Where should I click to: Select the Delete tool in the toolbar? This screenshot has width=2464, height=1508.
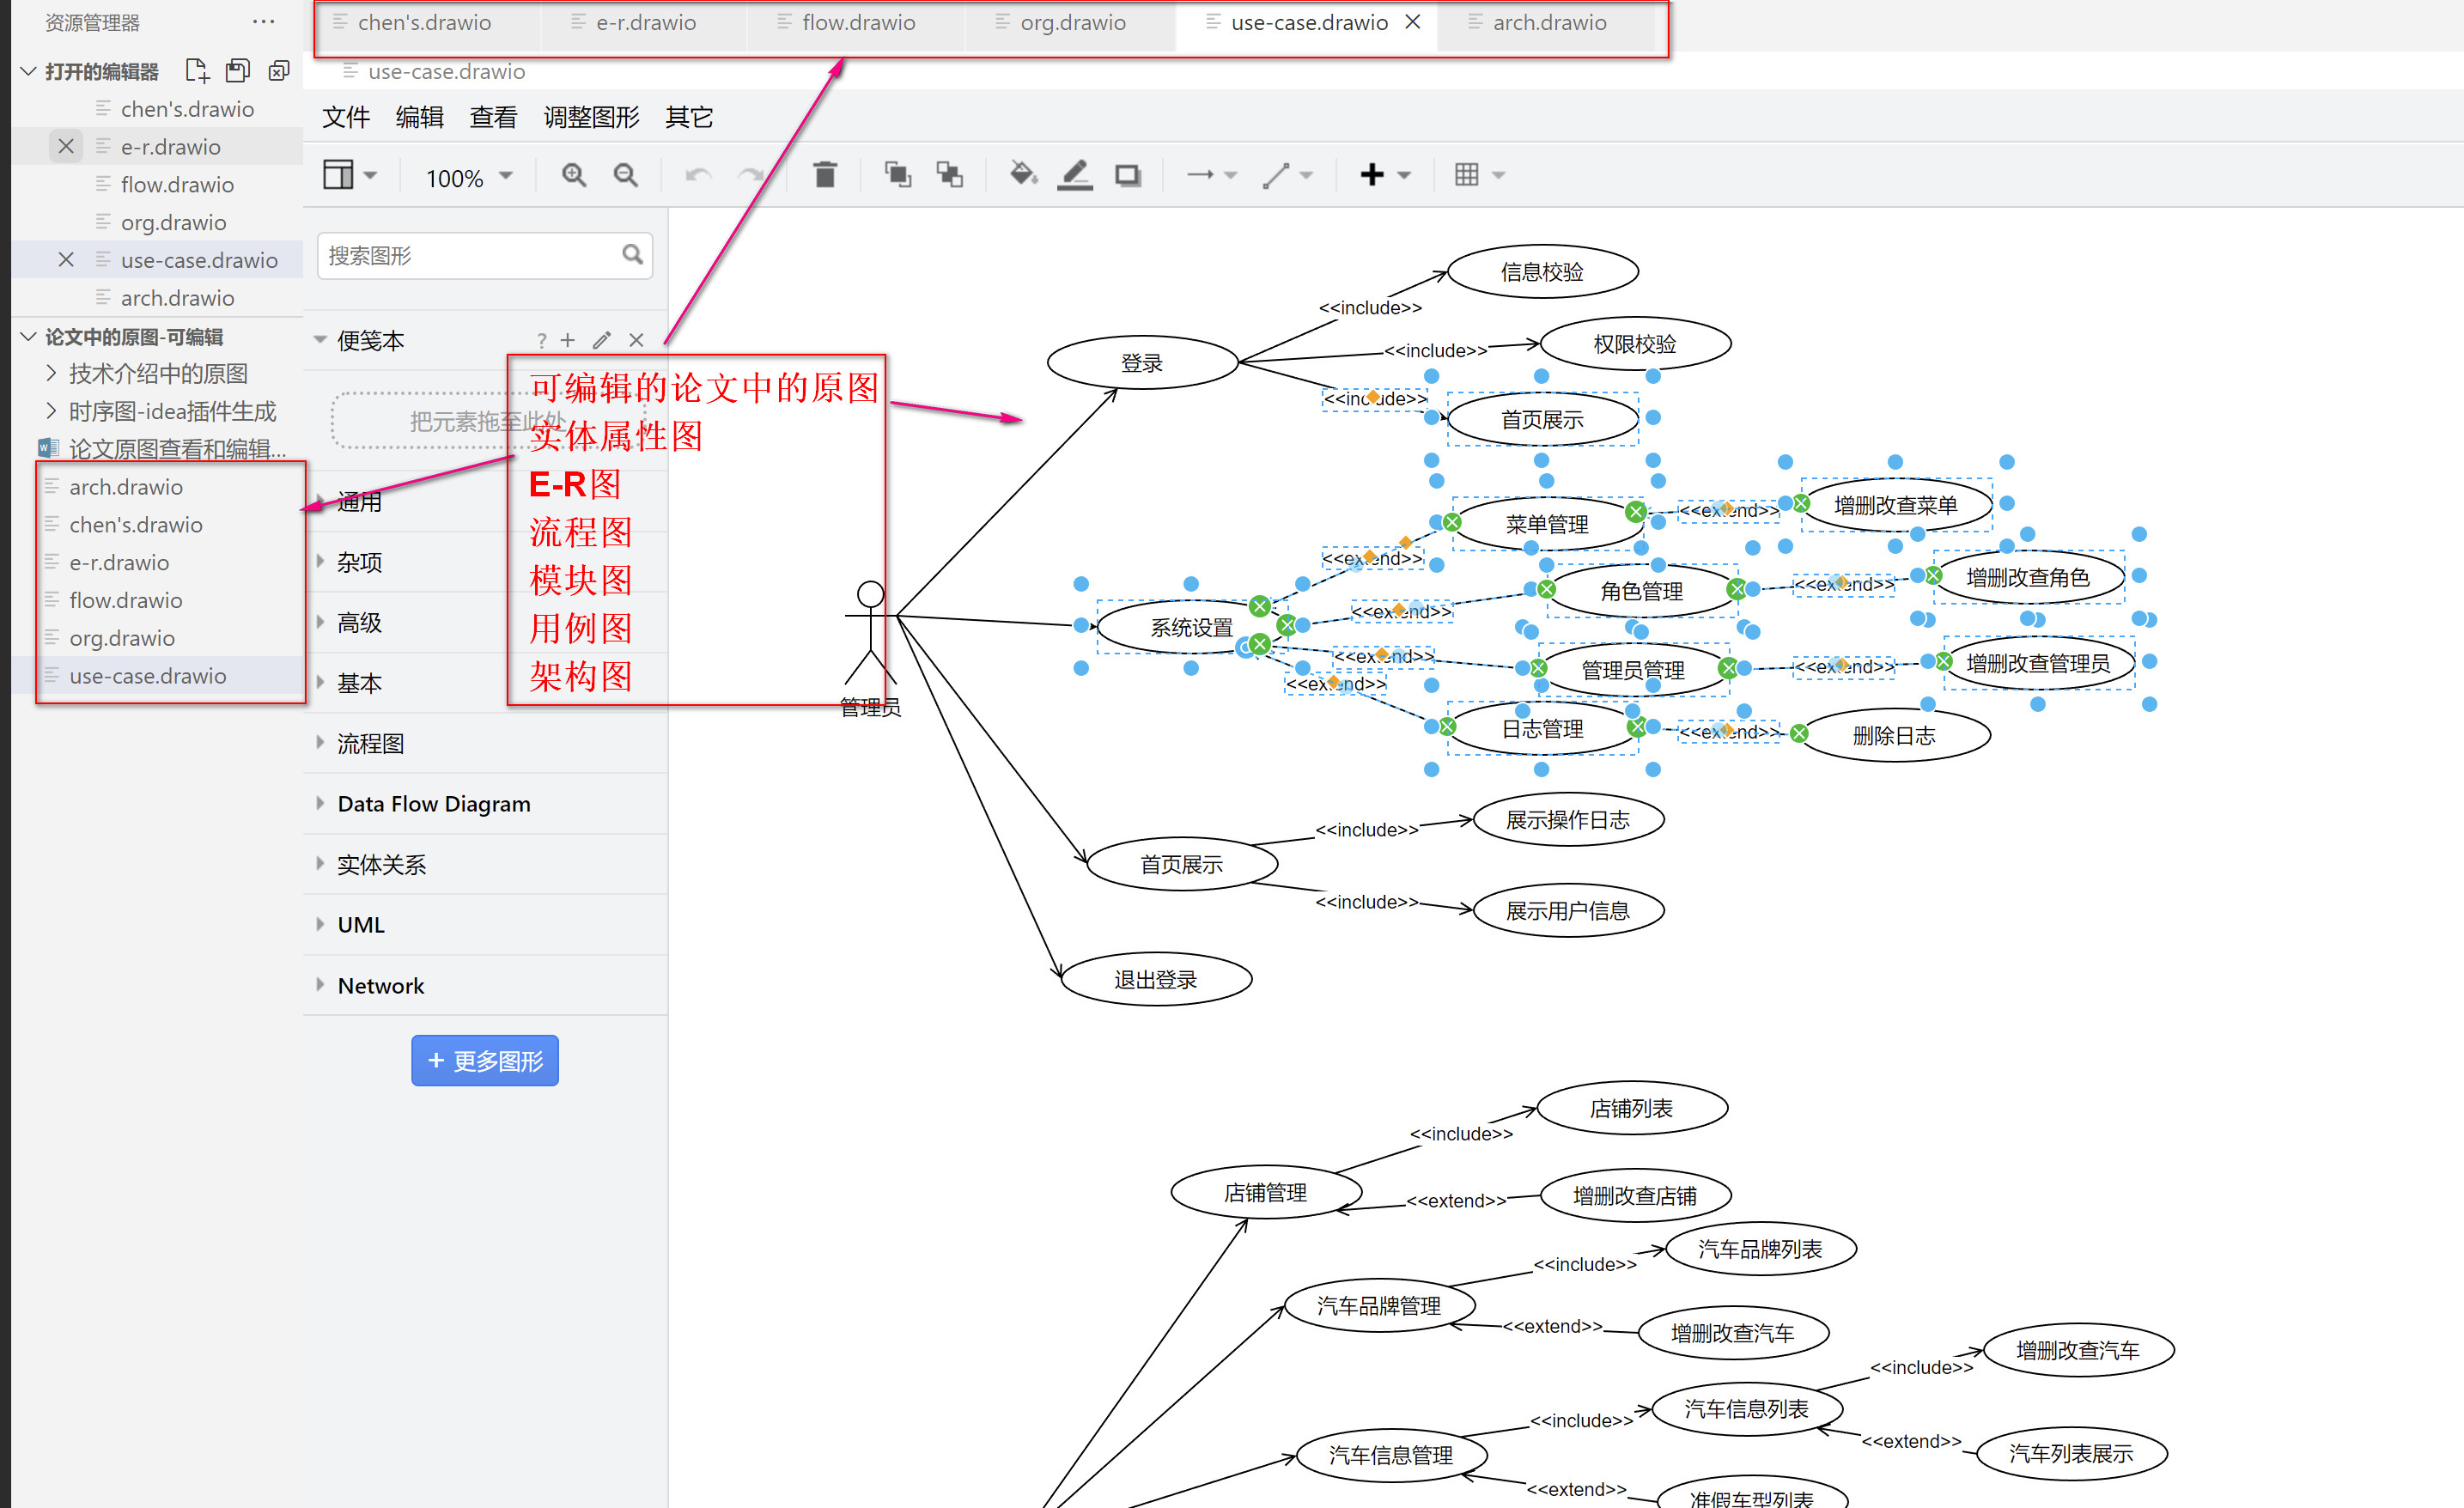point(825,175)
